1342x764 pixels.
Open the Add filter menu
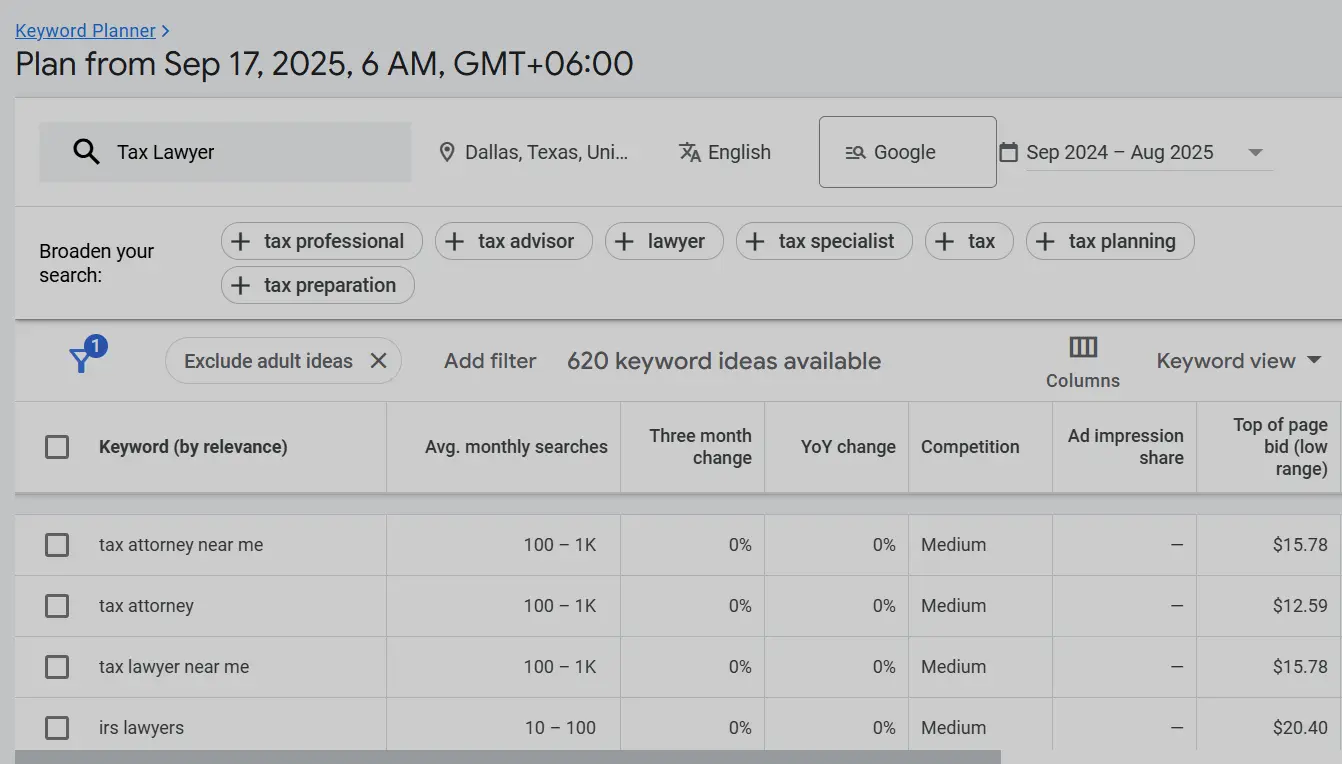(x=490, y=360)
